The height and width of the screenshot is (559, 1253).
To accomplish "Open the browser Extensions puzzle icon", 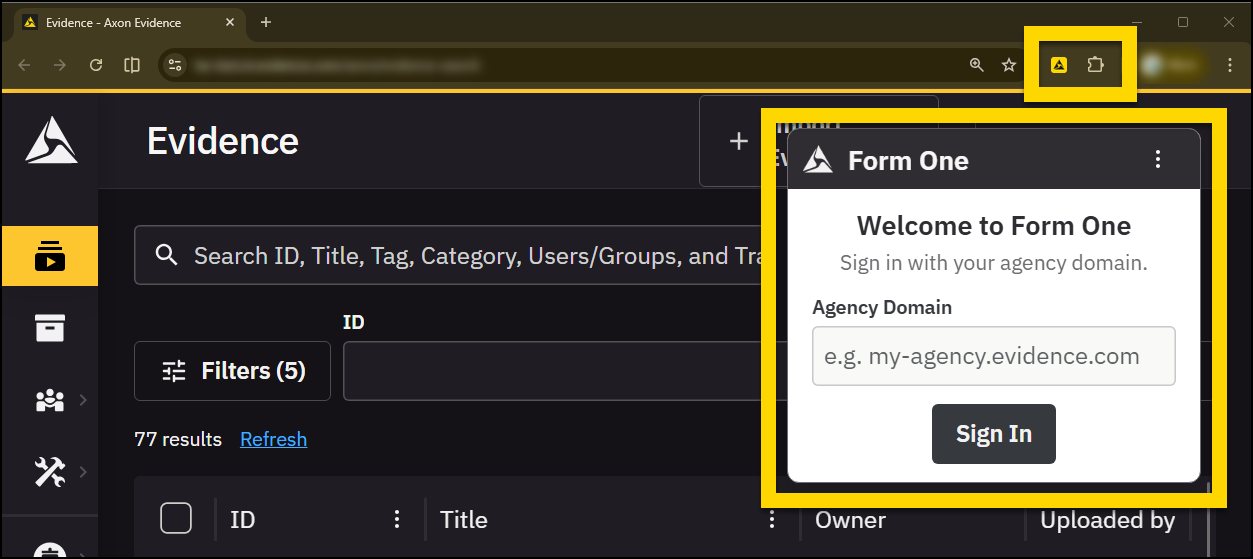I will (x=1095, y=65).
